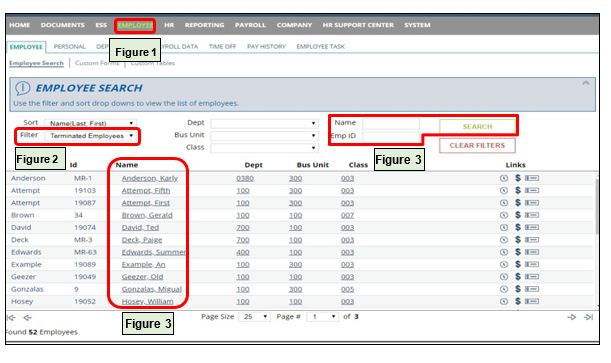Open the Employee Search sub-link
The image size is (611, 363).
coord(36,63)
